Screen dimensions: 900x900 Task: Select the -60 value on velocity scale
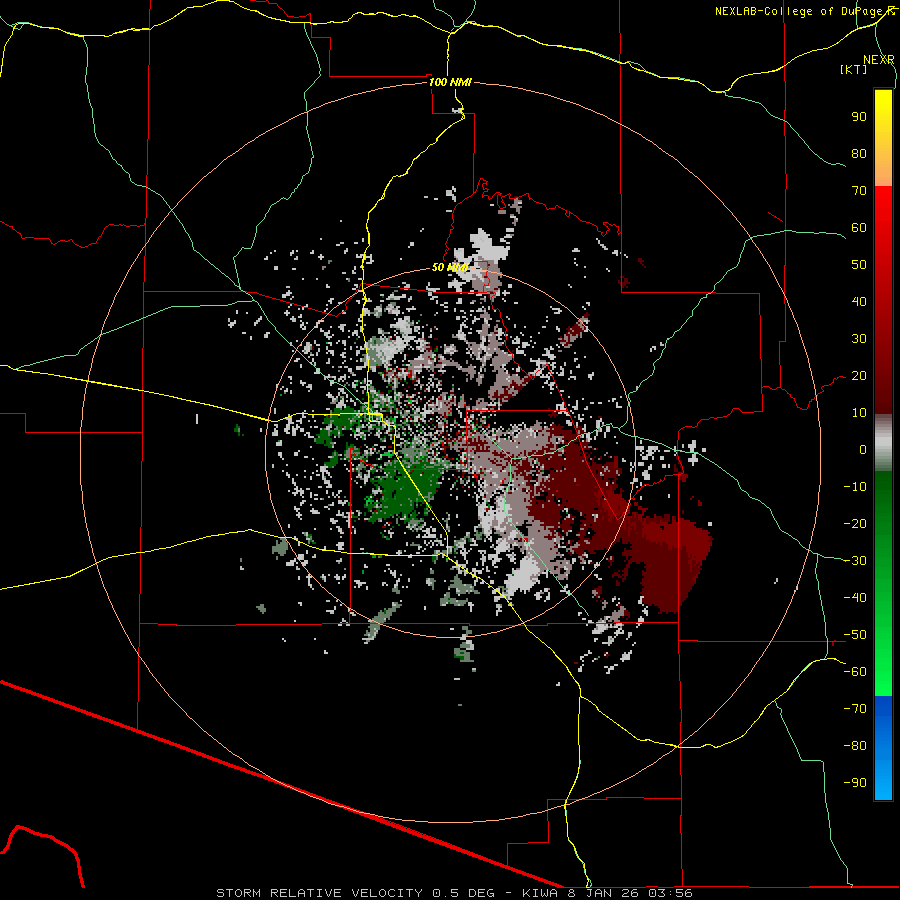[x=855, y=672]
